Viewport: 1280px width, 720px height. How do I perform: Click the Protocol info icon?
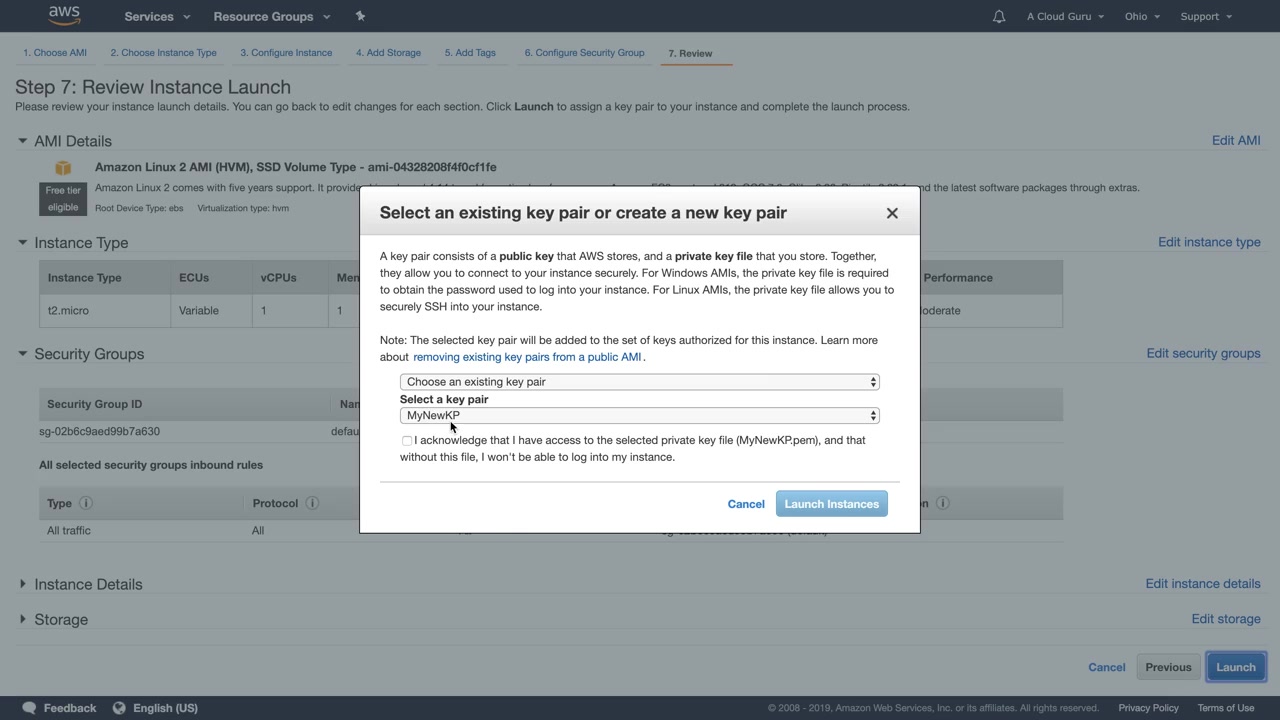tap(312, 503)
